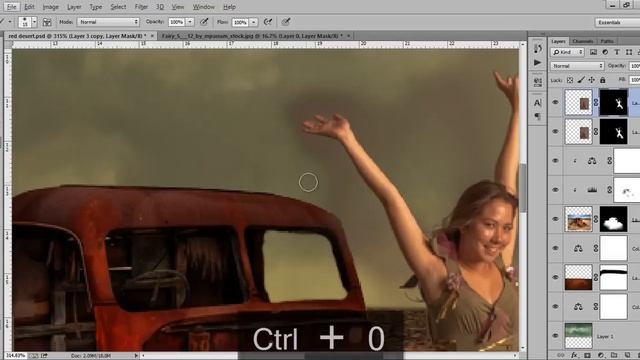Select the Layer 1 green sky thumbnail
The image size is (640, 360).
578,336
